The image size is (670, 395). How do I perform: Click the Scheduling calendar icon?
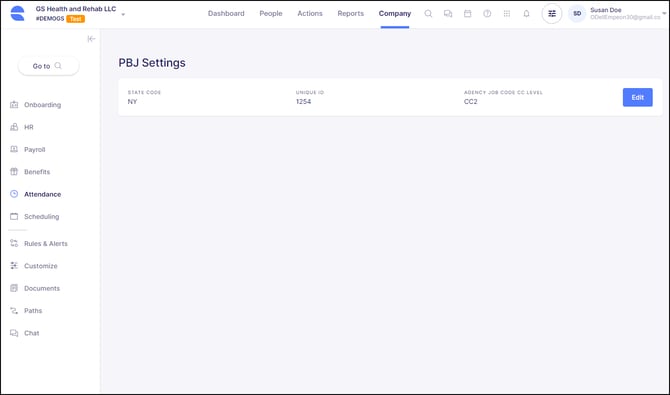[14, 216]
